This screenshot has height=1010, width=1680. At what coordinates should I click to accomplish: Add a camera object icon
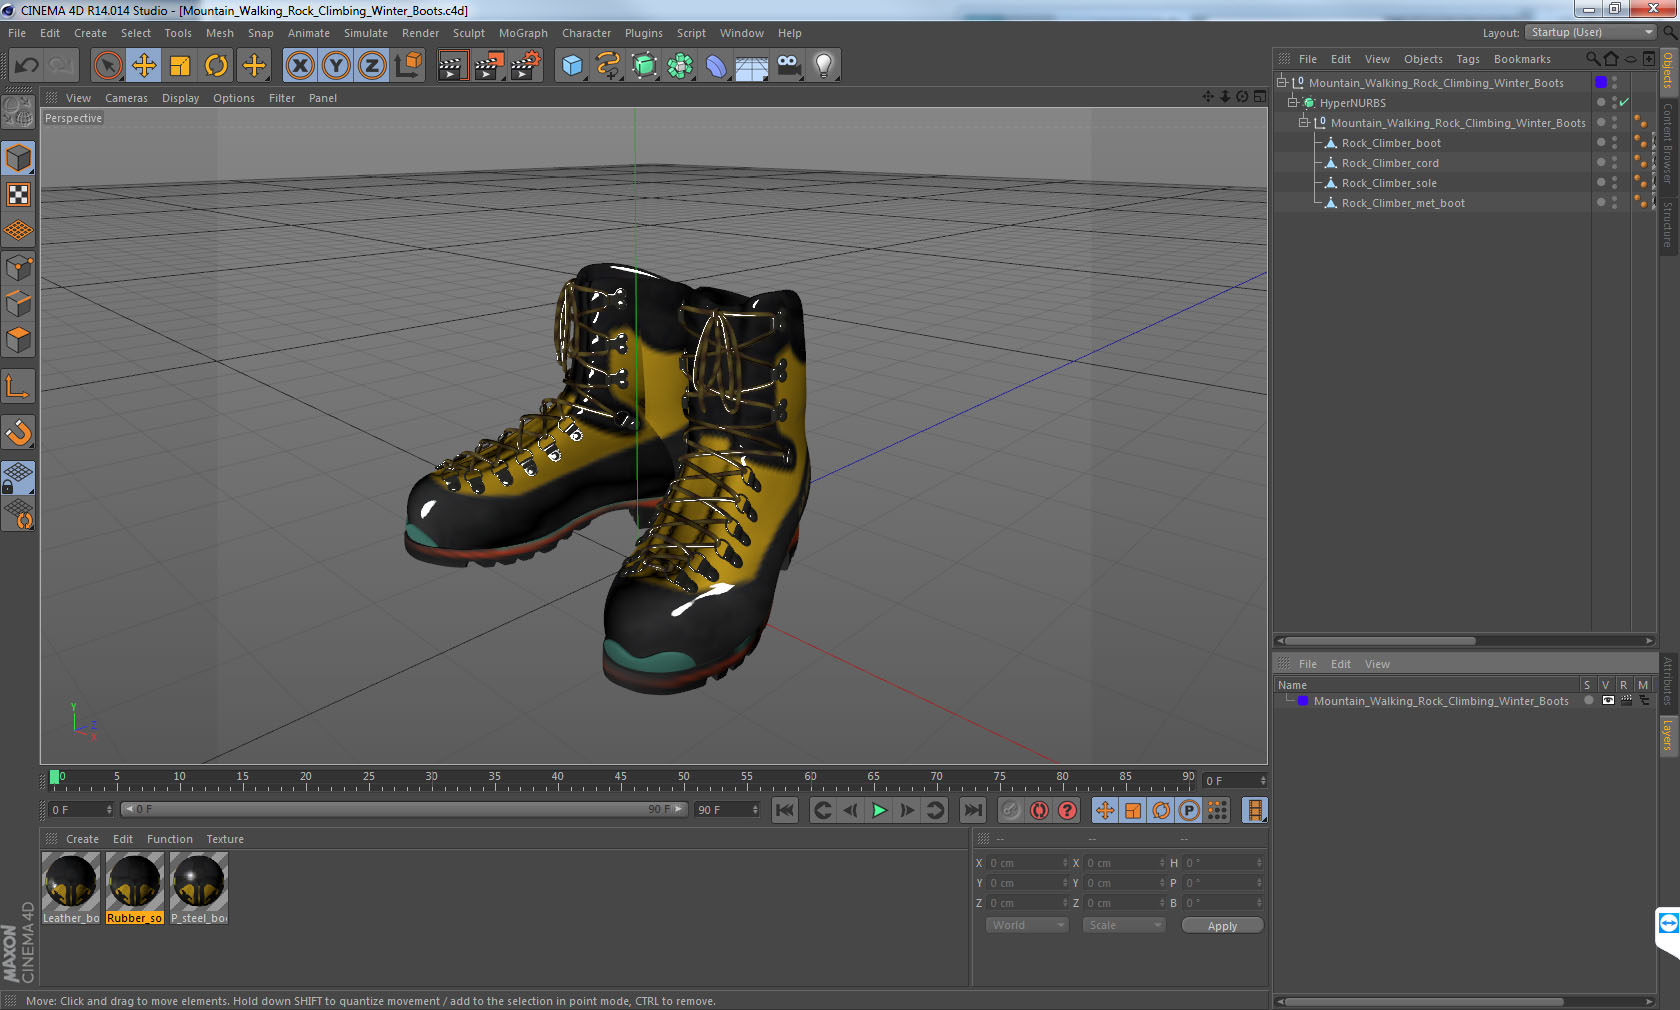click(788, 66)
